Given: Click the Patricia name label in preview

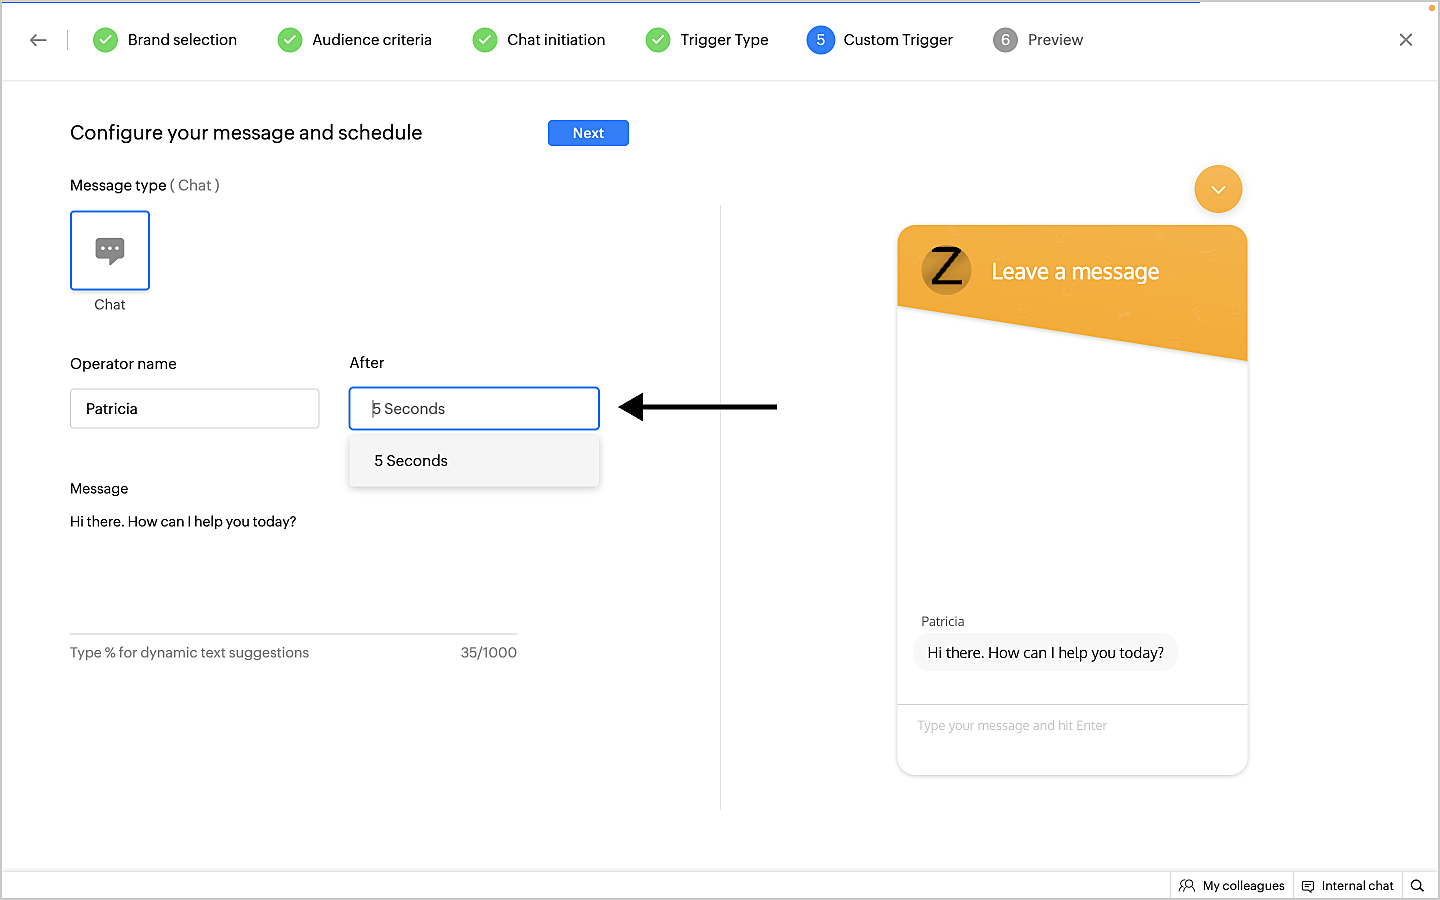Looking at the screenshot, I should pos(943,622).
